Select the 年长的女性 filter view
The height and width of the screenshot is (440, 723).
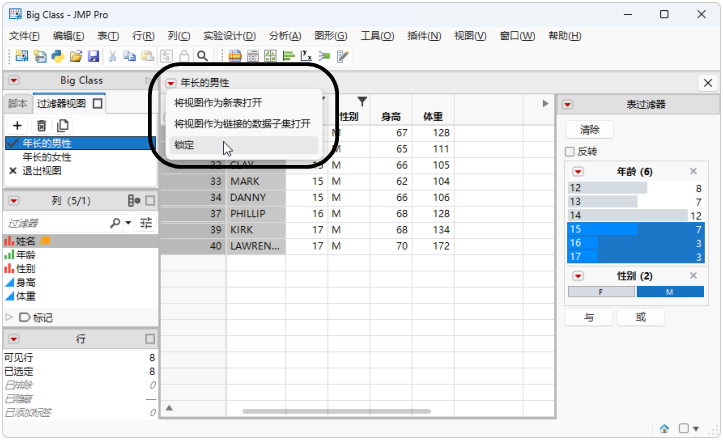tap(47, 157)
